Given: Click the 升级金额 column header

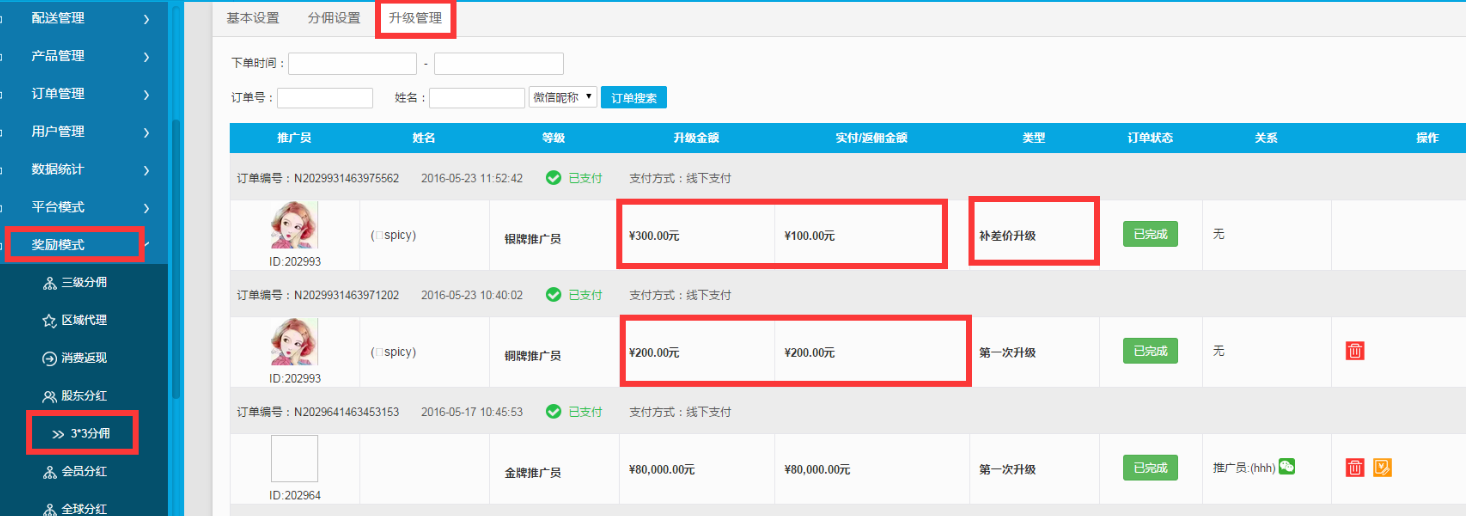Looking at the screenshot, I should tap(696, 138).
